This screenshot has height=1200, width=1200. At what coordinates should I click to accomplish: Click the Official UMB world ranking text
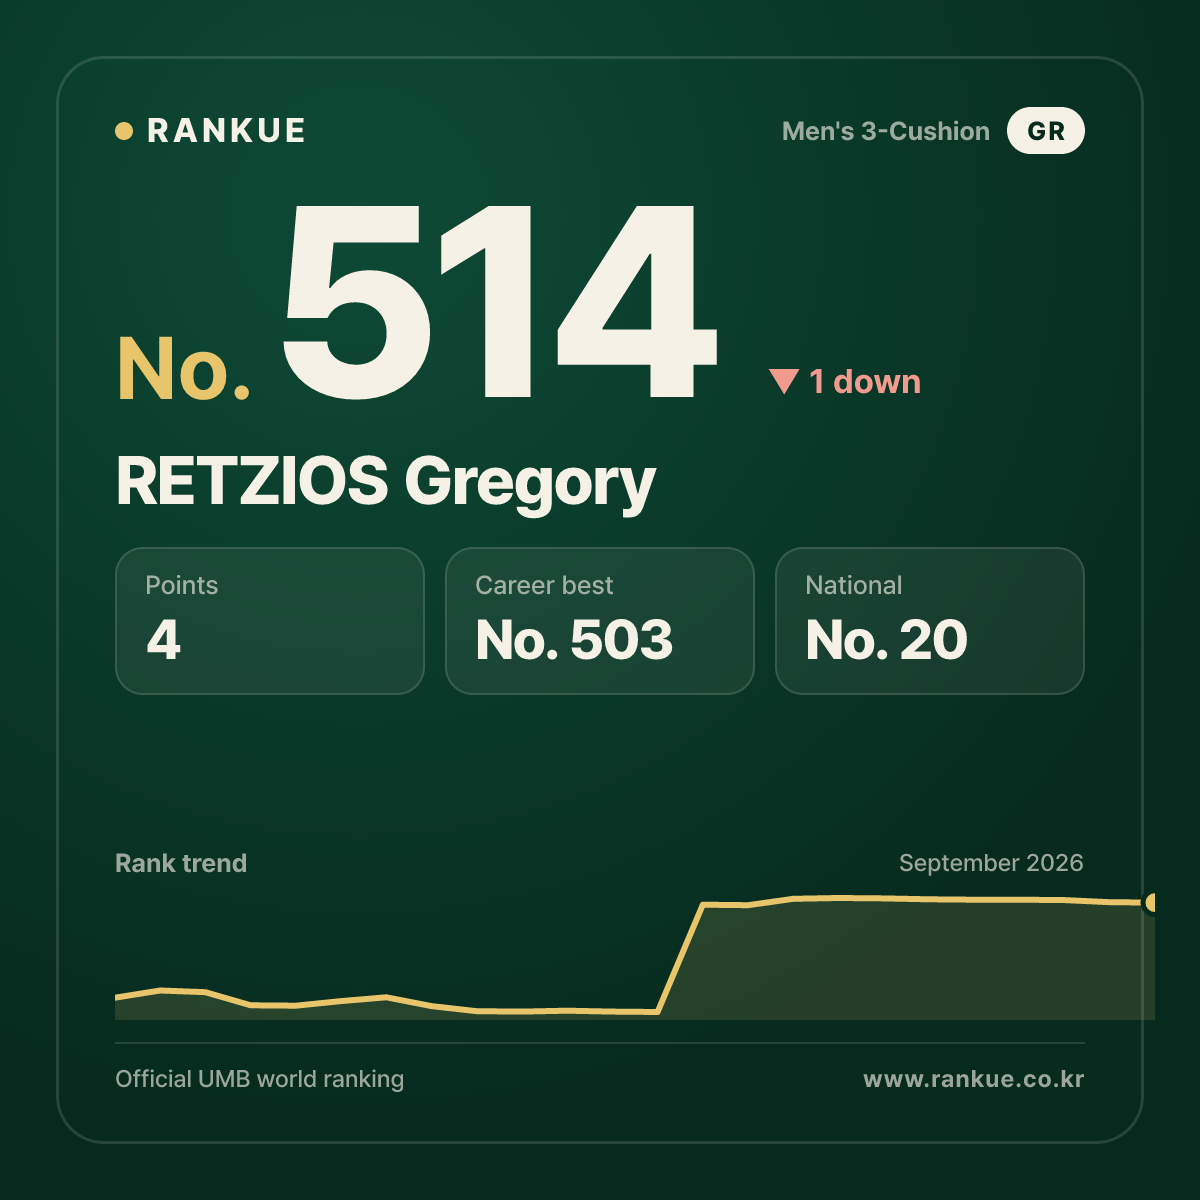coord(260,1079)
